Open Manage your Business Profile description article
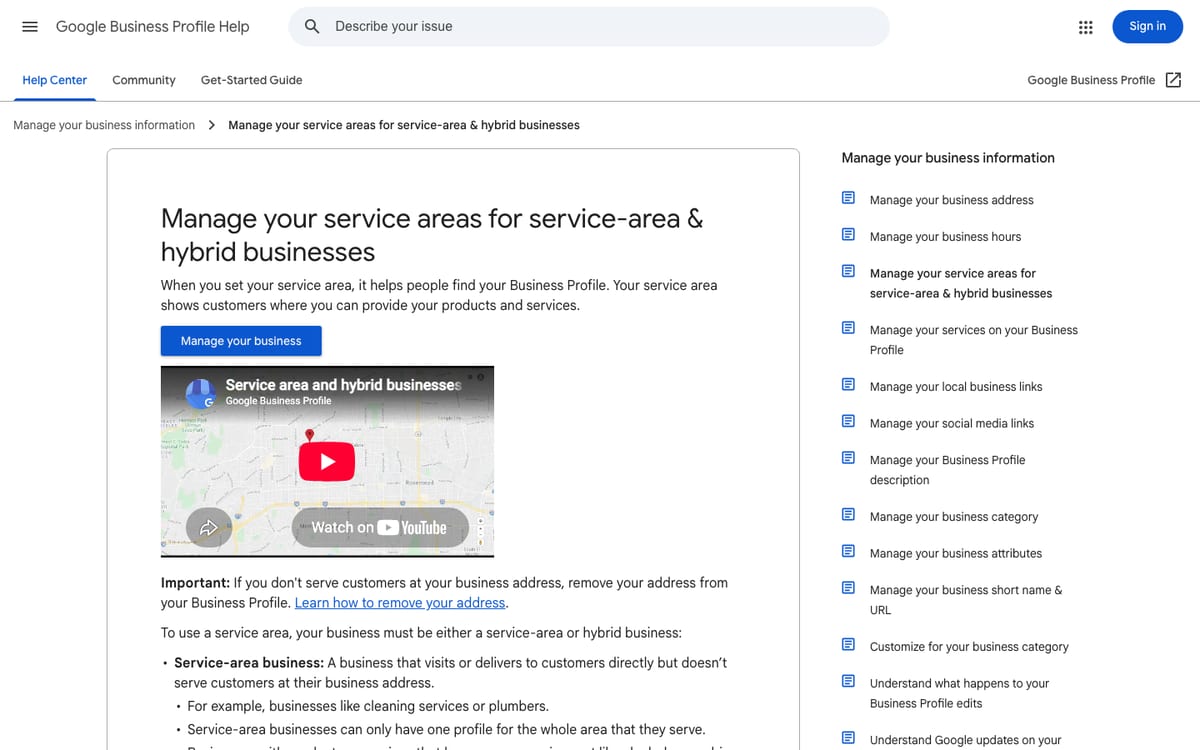This screenshot has height=750, width=1200. tap(948, 470)
